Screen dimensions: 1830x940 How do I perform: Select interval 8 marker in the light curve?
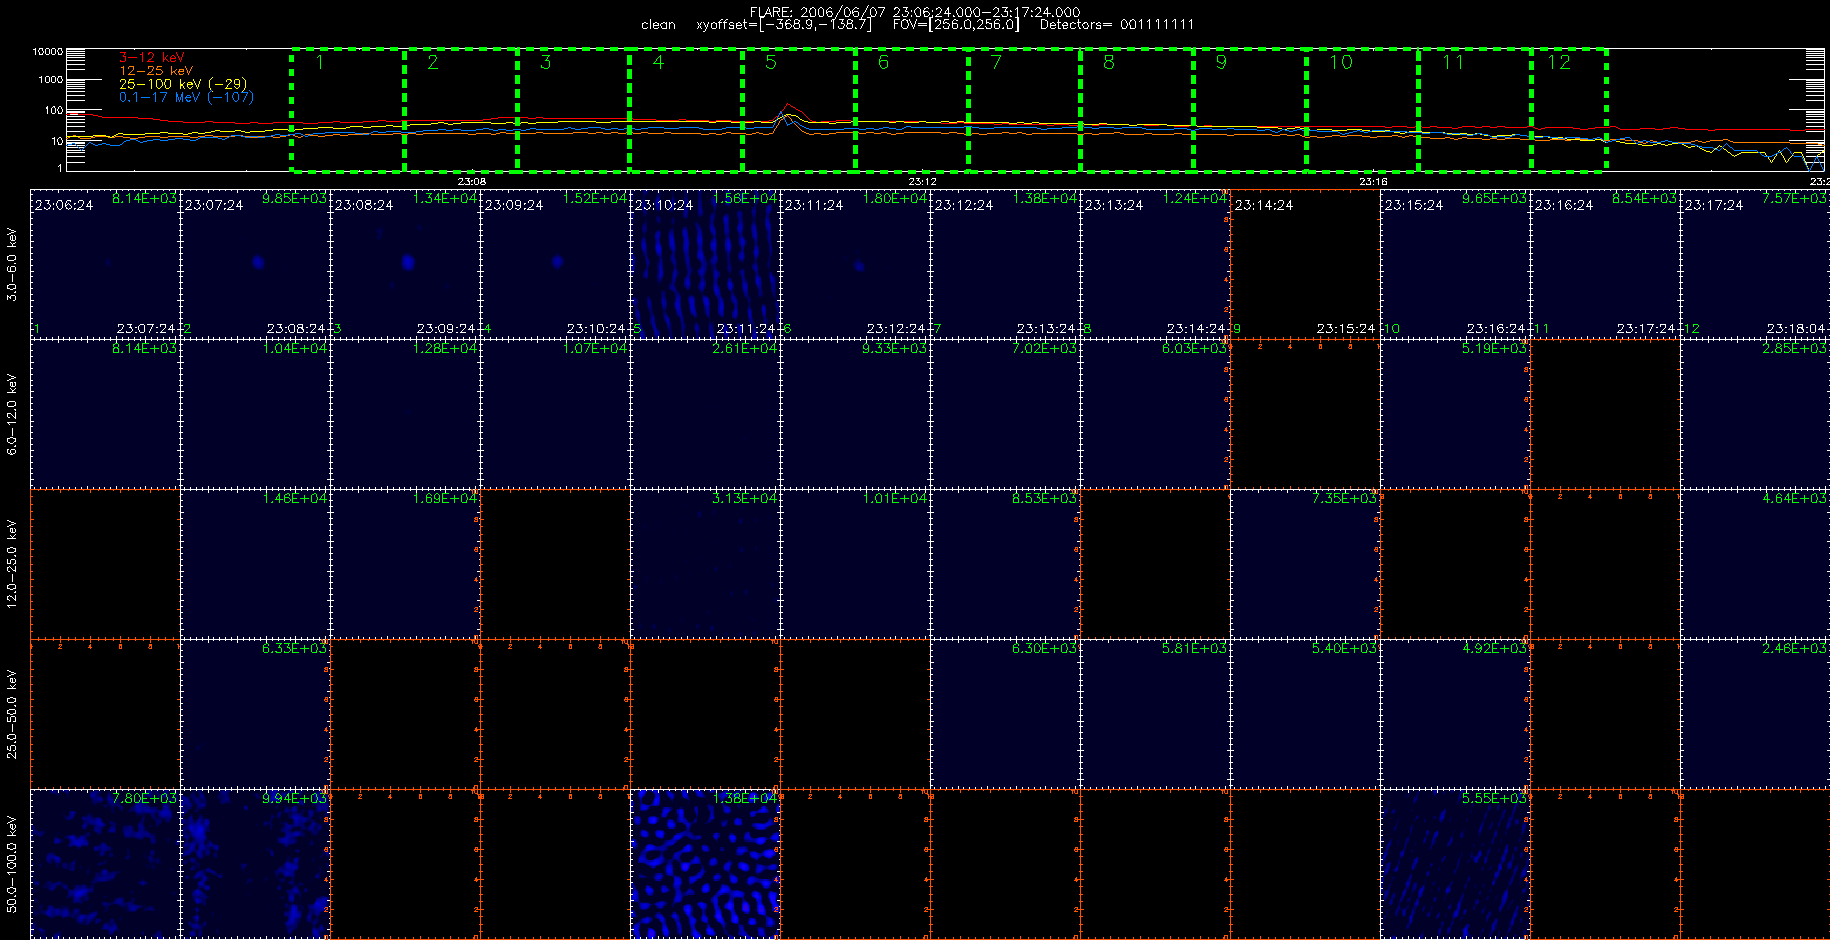pyautogui.click(x=1108, y=63)
